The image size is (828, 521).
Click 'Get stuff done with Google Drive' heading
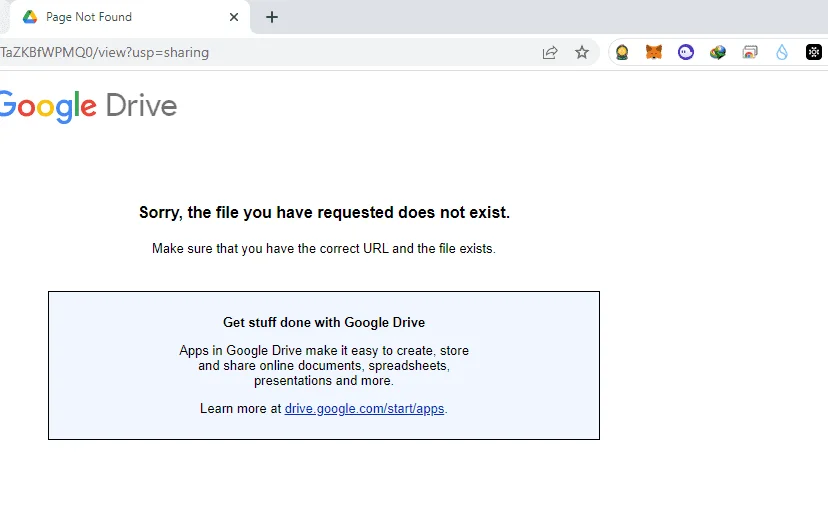324,323
